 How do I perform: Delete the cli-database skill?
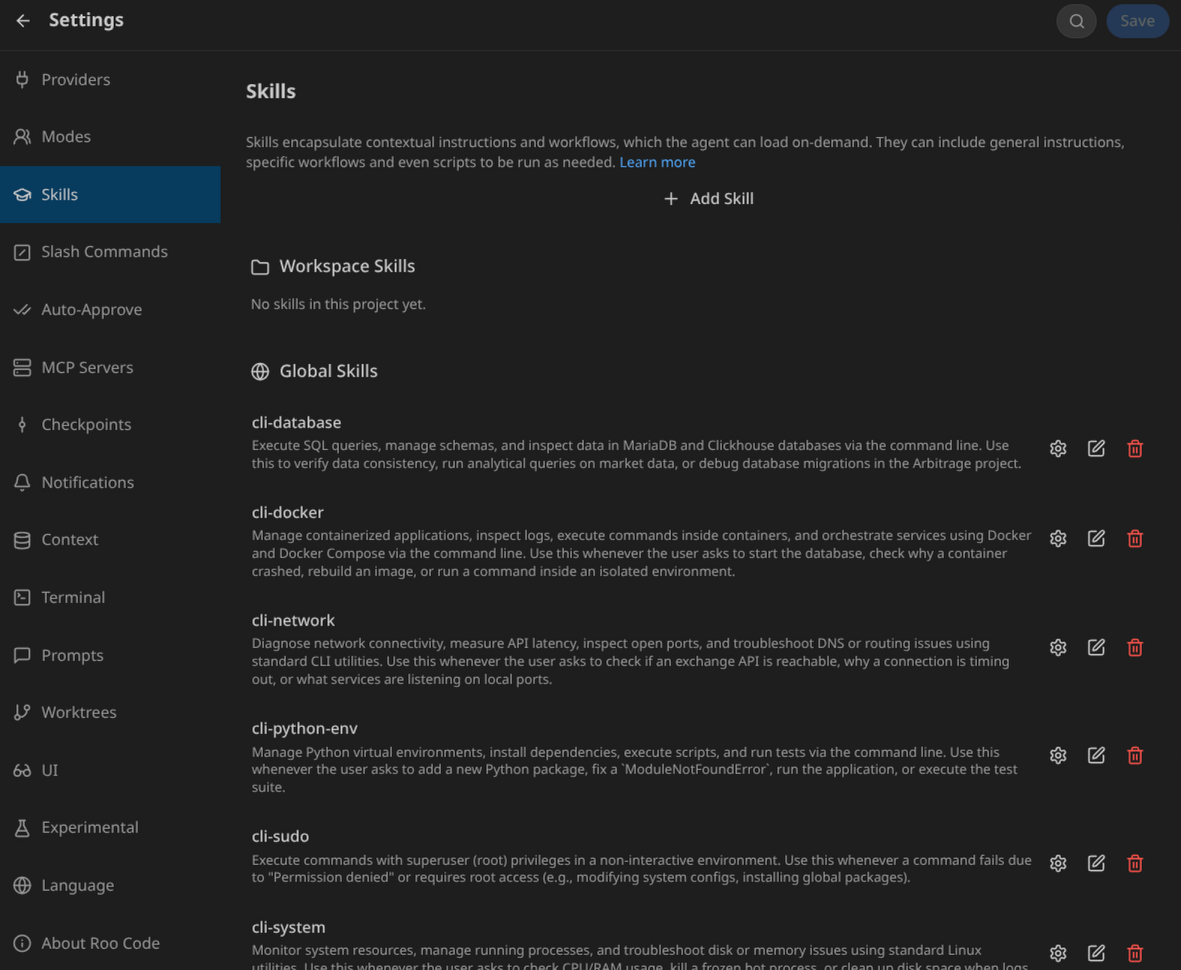point(1134,449)
